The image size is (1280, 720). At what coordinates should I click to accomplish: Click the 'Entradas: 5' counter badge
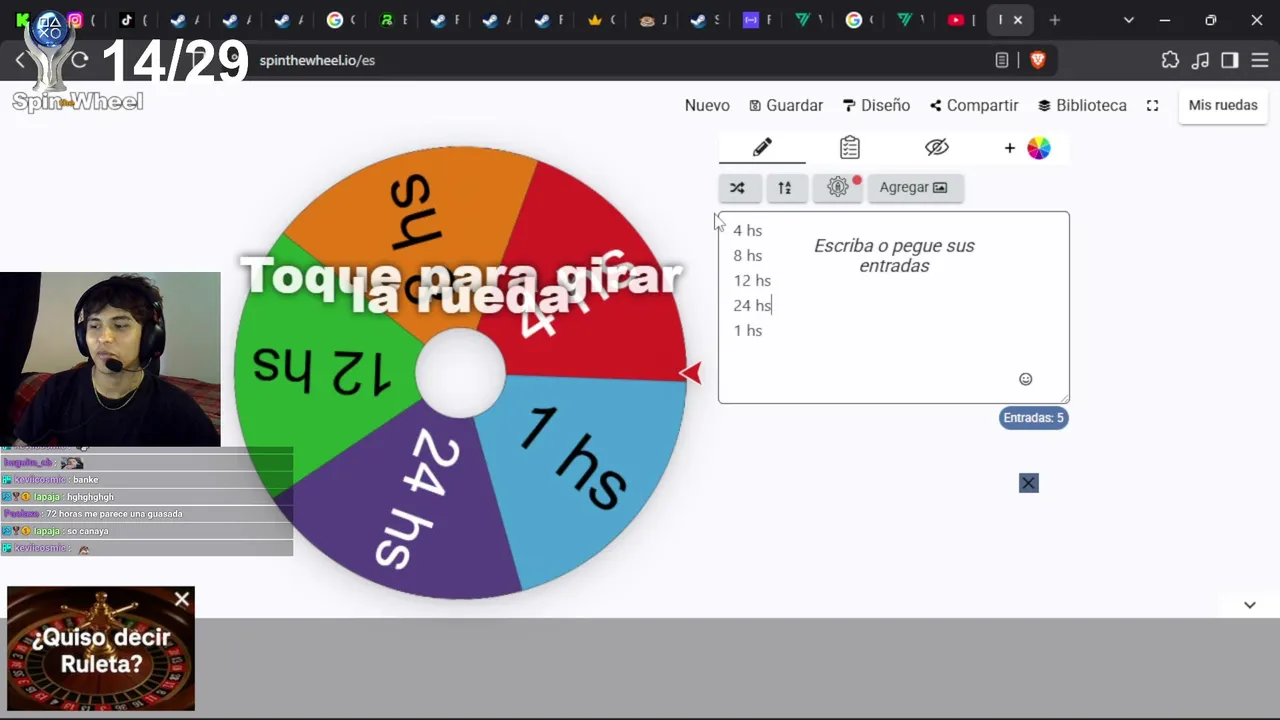click(1034, 418)
